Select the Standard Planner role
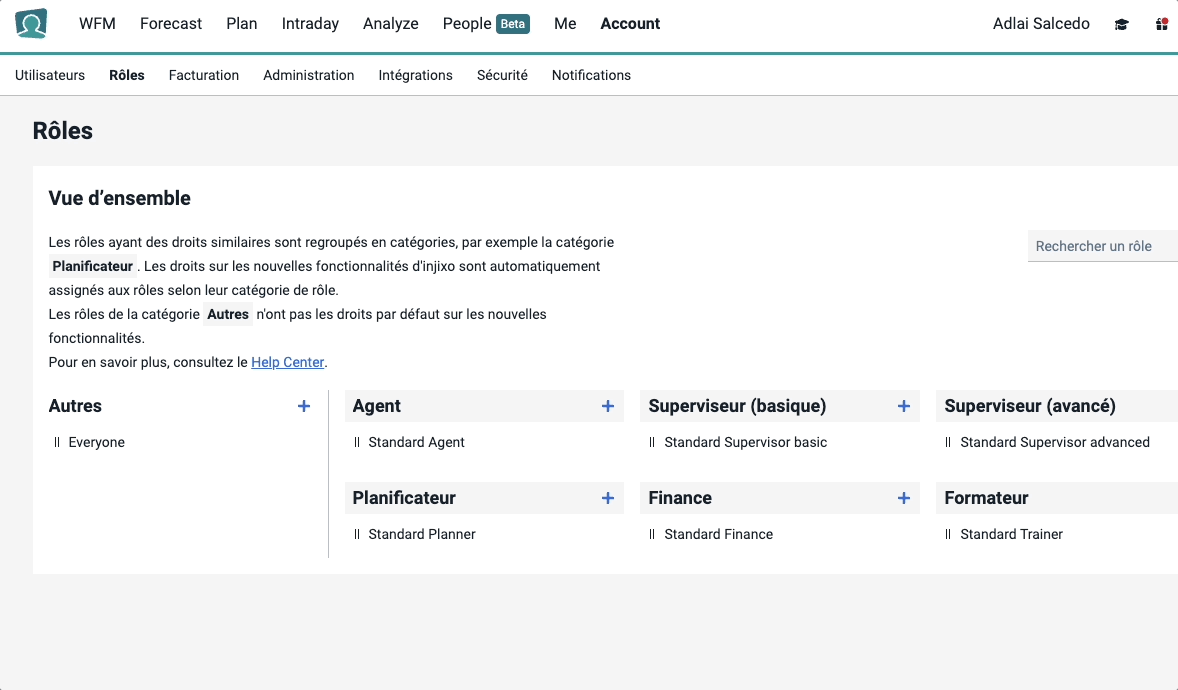The width and height of the screenshot is (1178, 690). (422, 534)
